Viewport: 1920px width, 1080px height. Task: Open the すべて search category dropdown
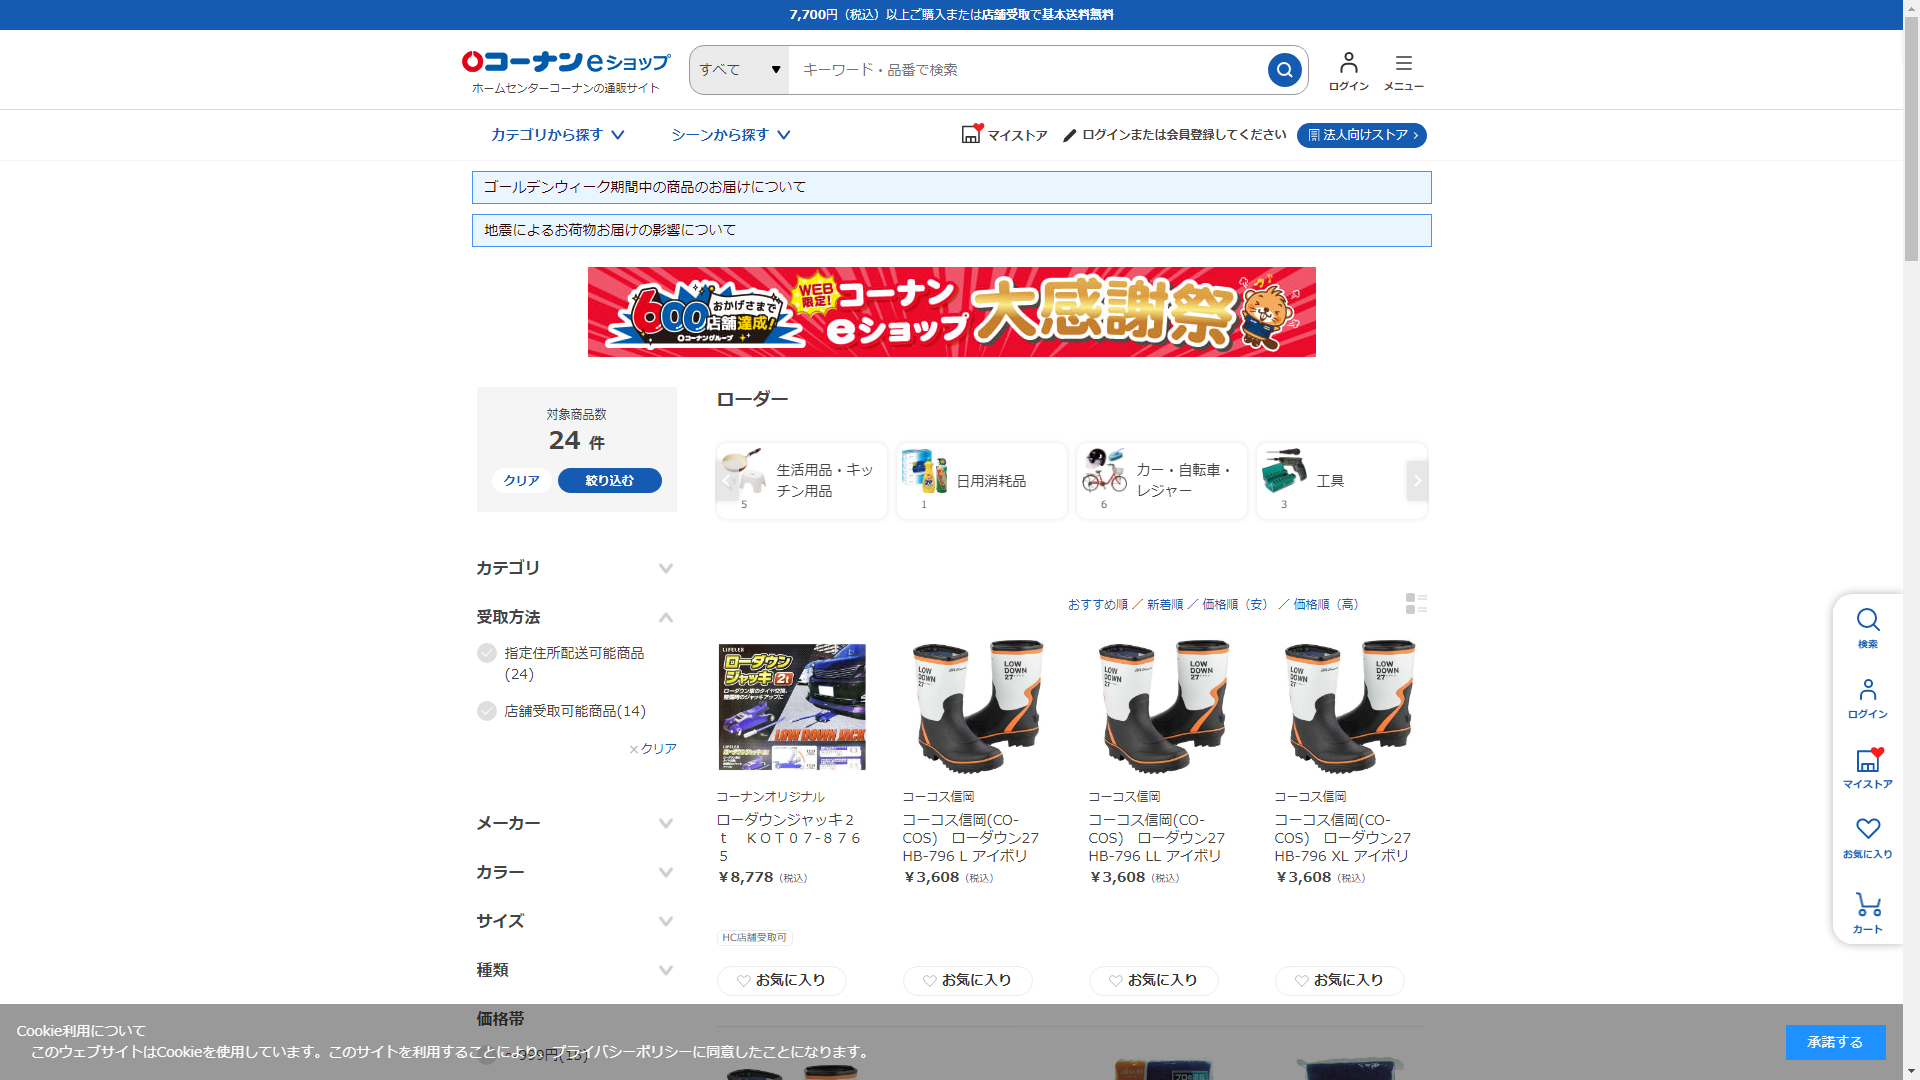[x=739, y=70]
